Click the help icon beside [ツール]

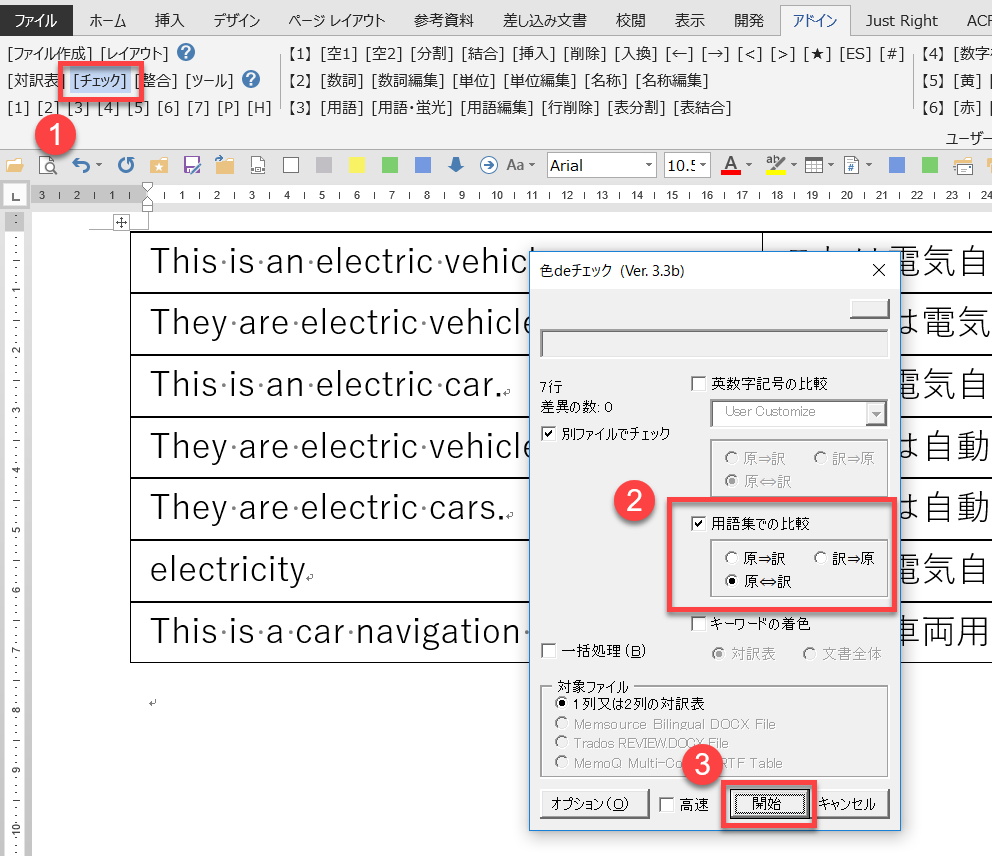tap(251, 79)
